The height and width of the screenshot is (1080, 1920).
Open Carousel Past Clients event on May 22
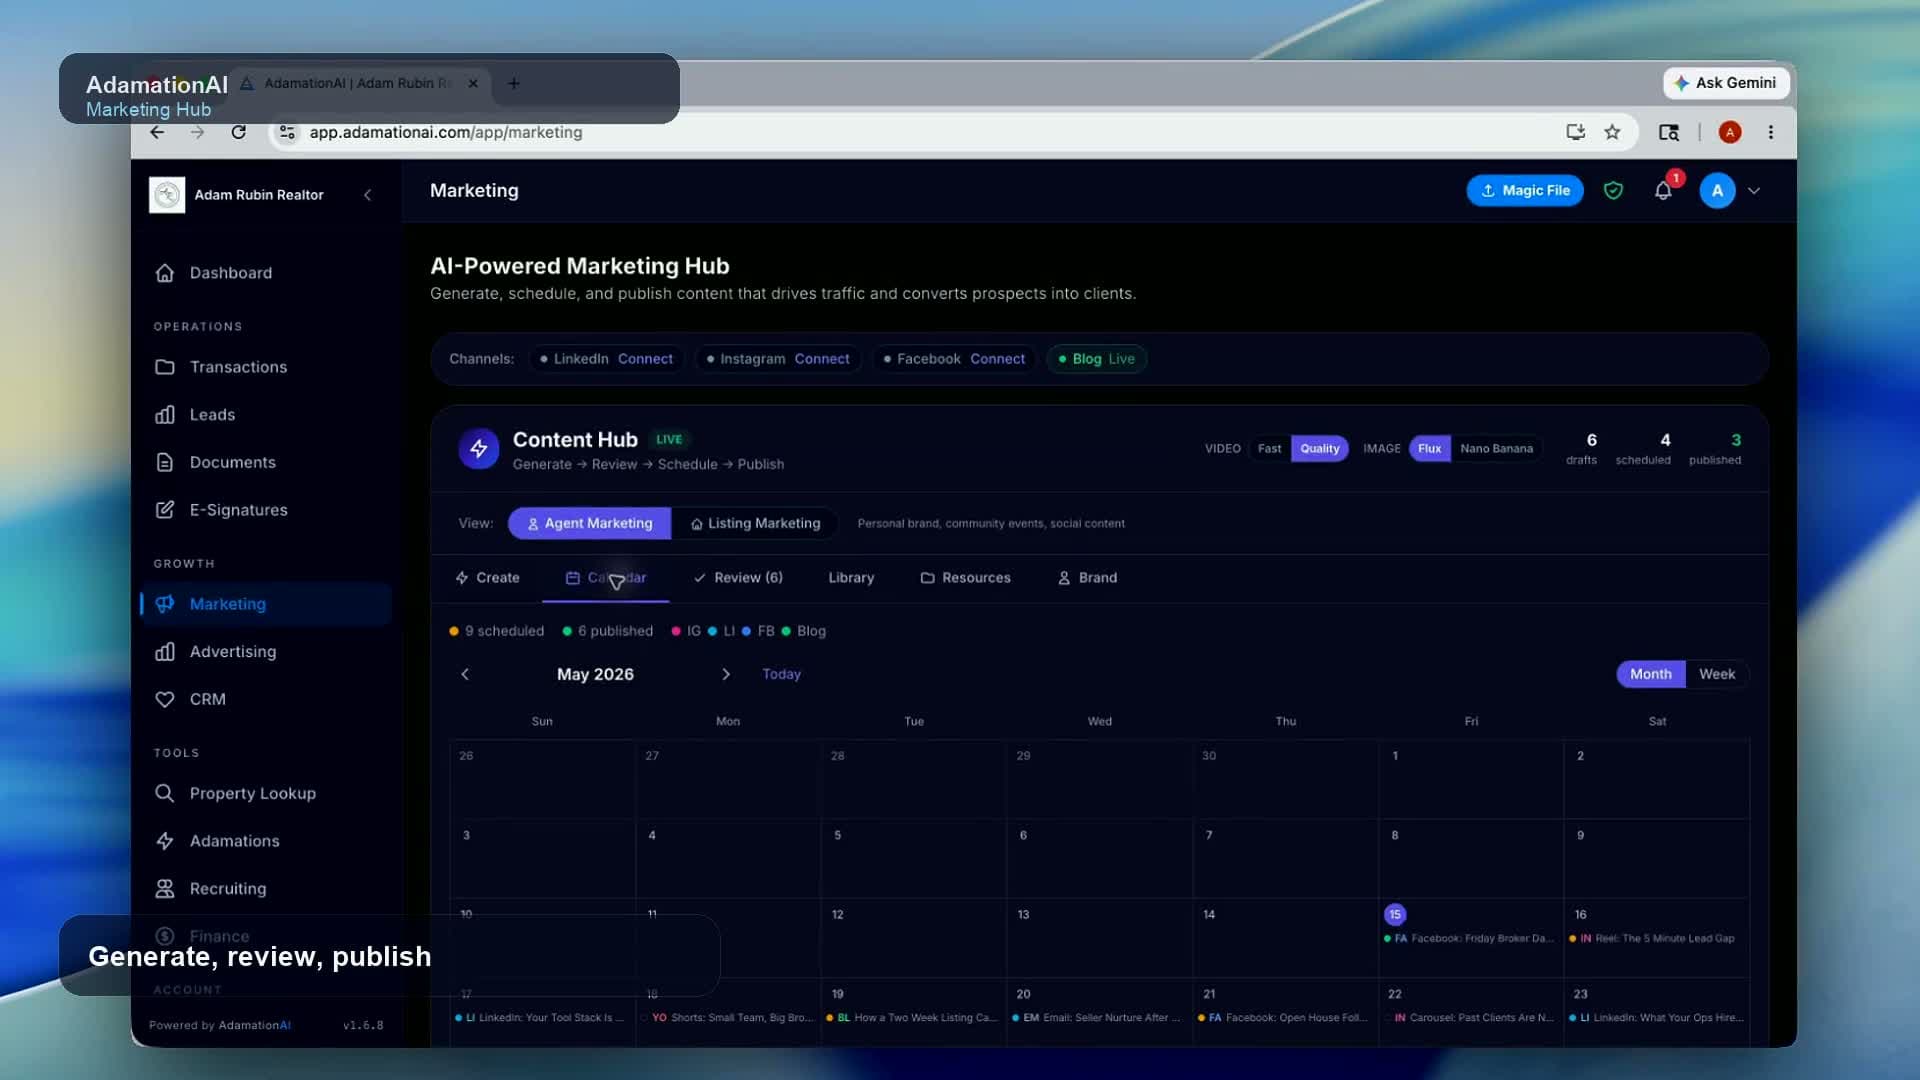(1469, 1018)
